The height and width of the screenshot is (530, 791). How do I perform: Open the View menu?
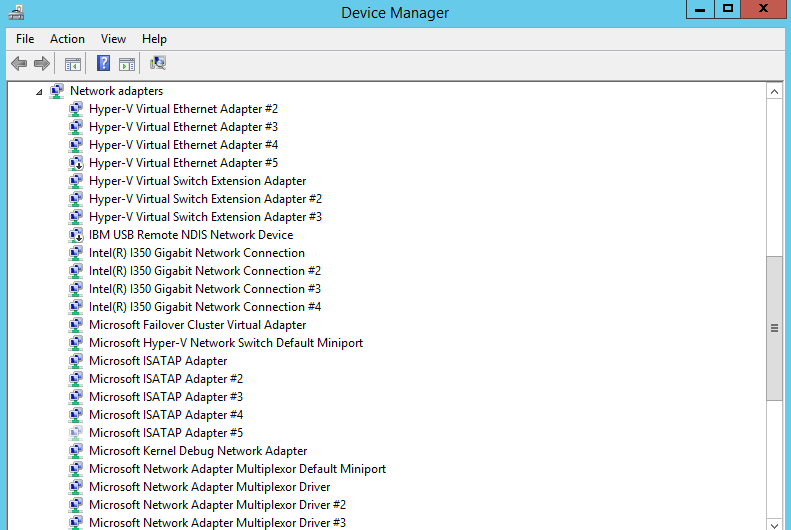[x=113, y=39]
